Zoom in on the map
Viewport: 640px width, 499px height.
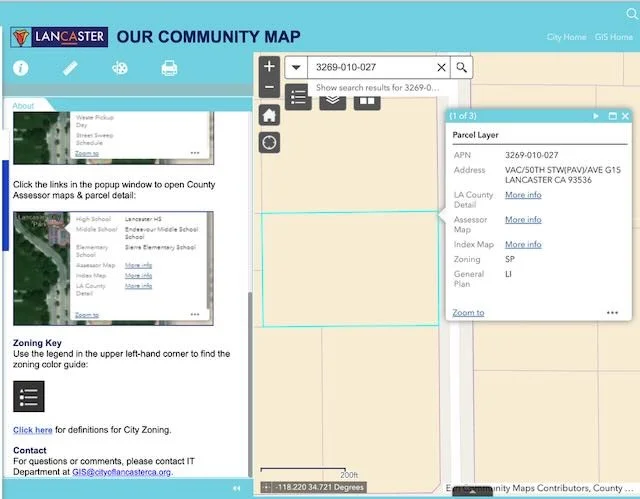[x=268, y=66]
